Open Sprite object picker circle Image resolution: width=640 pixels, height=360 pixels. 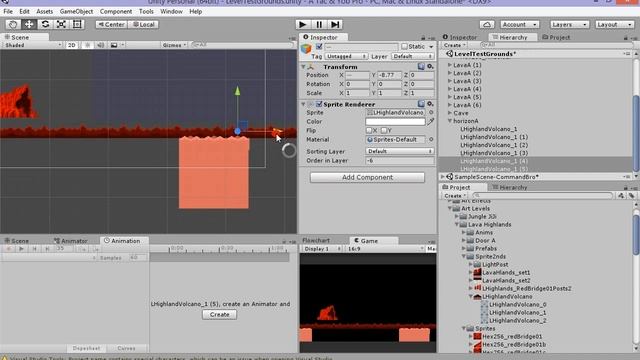tap(431, 112)
